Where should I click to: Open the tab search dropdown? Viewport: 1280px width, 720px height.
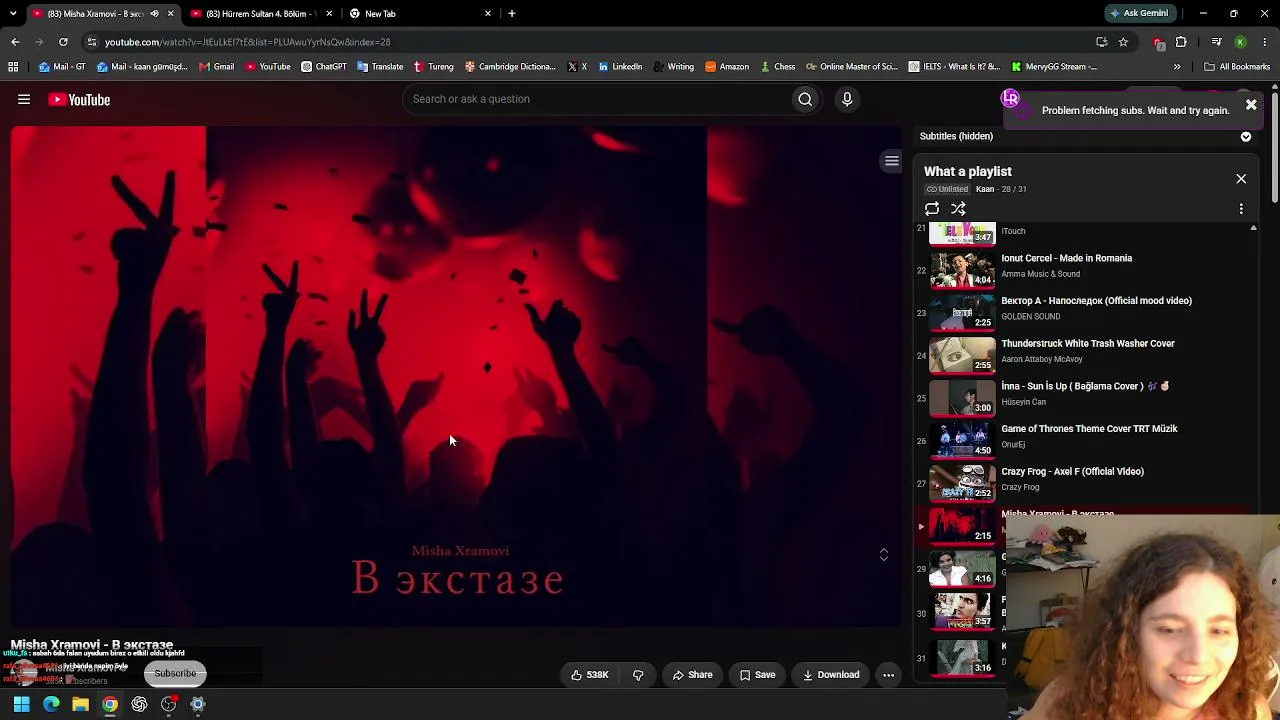point(14,14)
